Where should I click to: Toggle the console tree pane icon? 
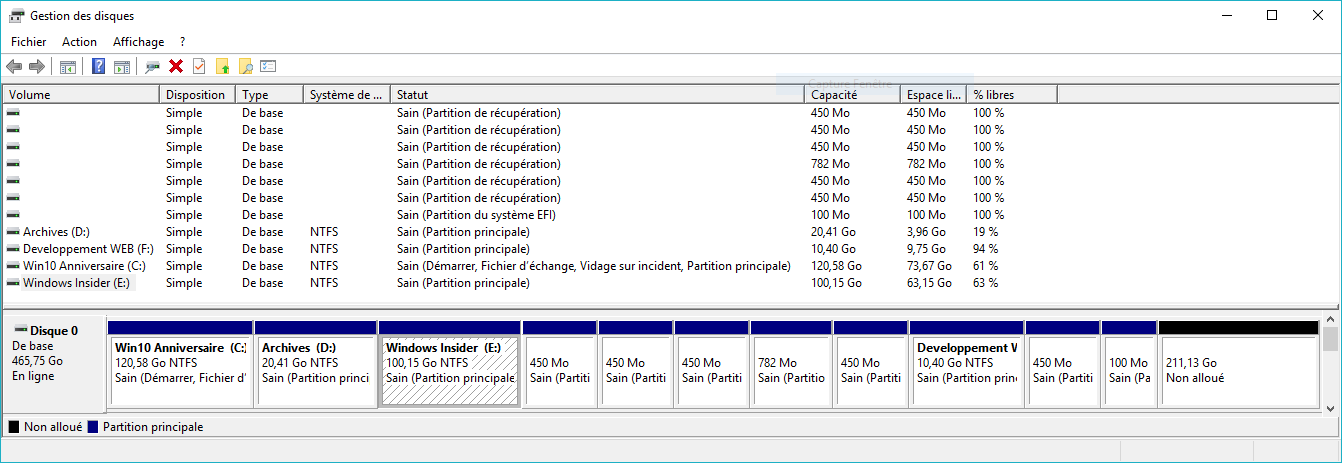click(68, 67)
